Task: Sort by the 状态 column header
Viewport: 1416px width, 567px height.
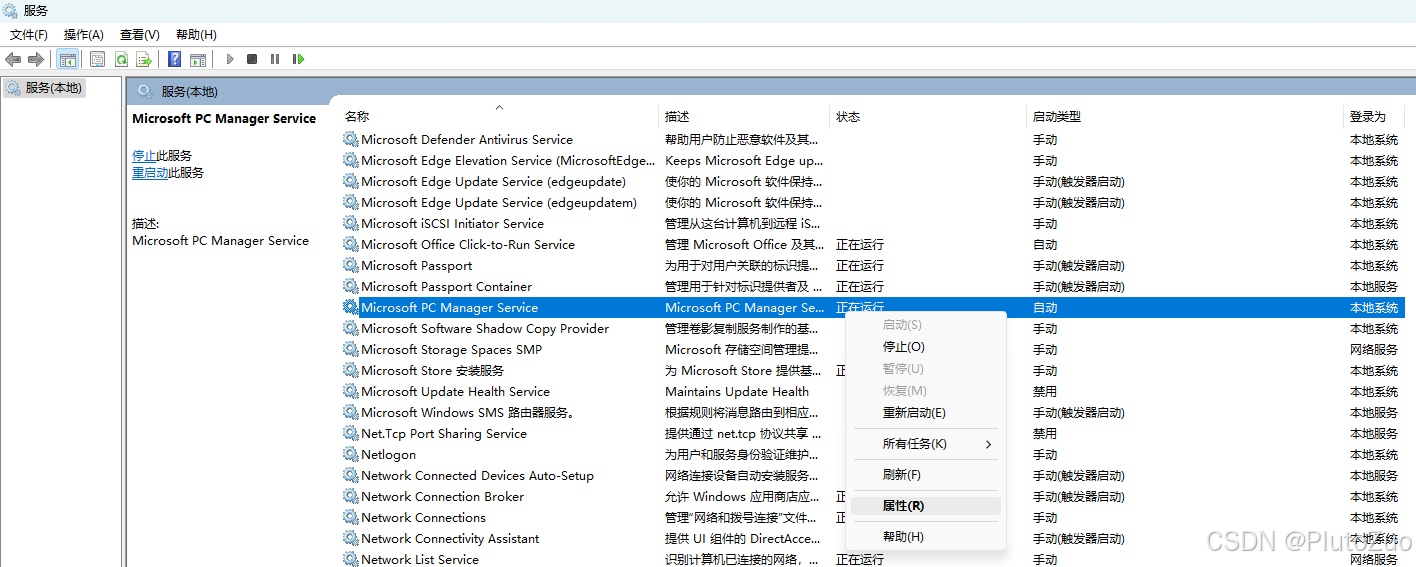Action: 848,116
